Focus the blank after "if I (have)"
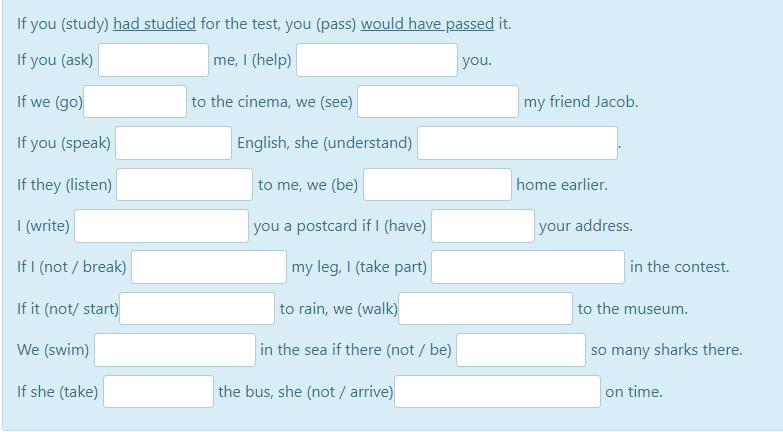The image size is (783, 432). 483,226
